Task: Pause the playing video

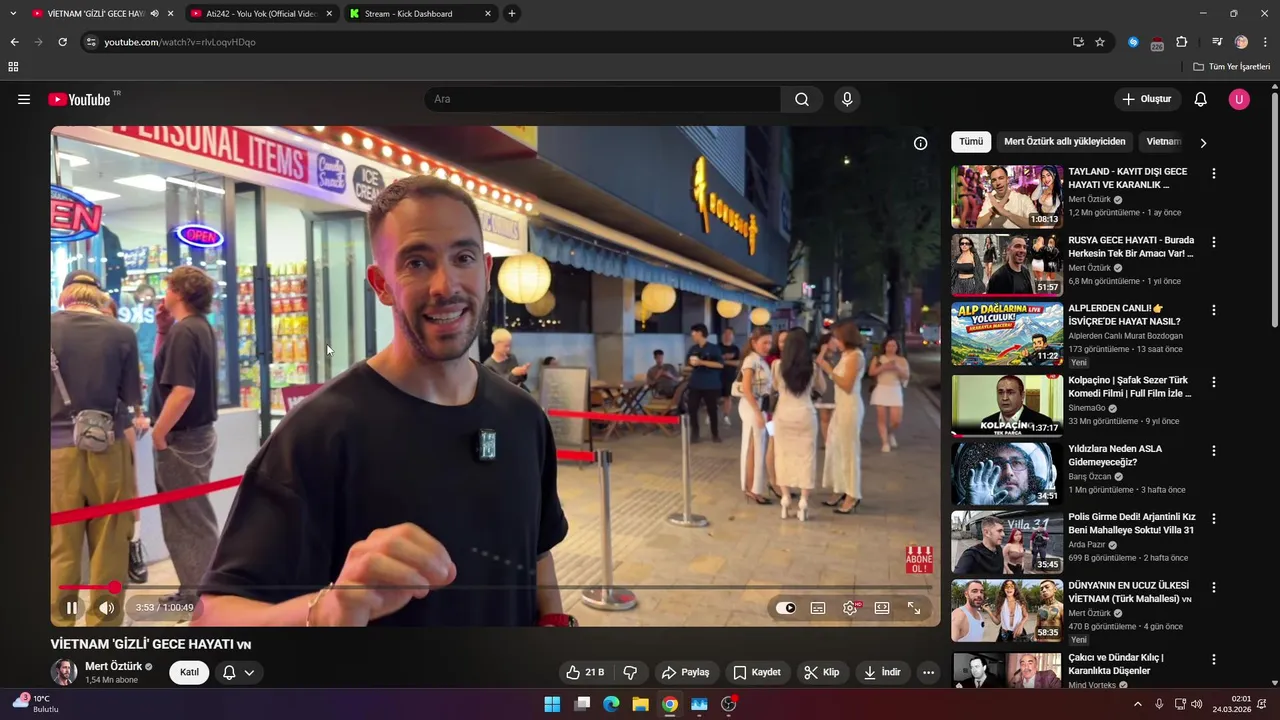Action: (72, 607)
